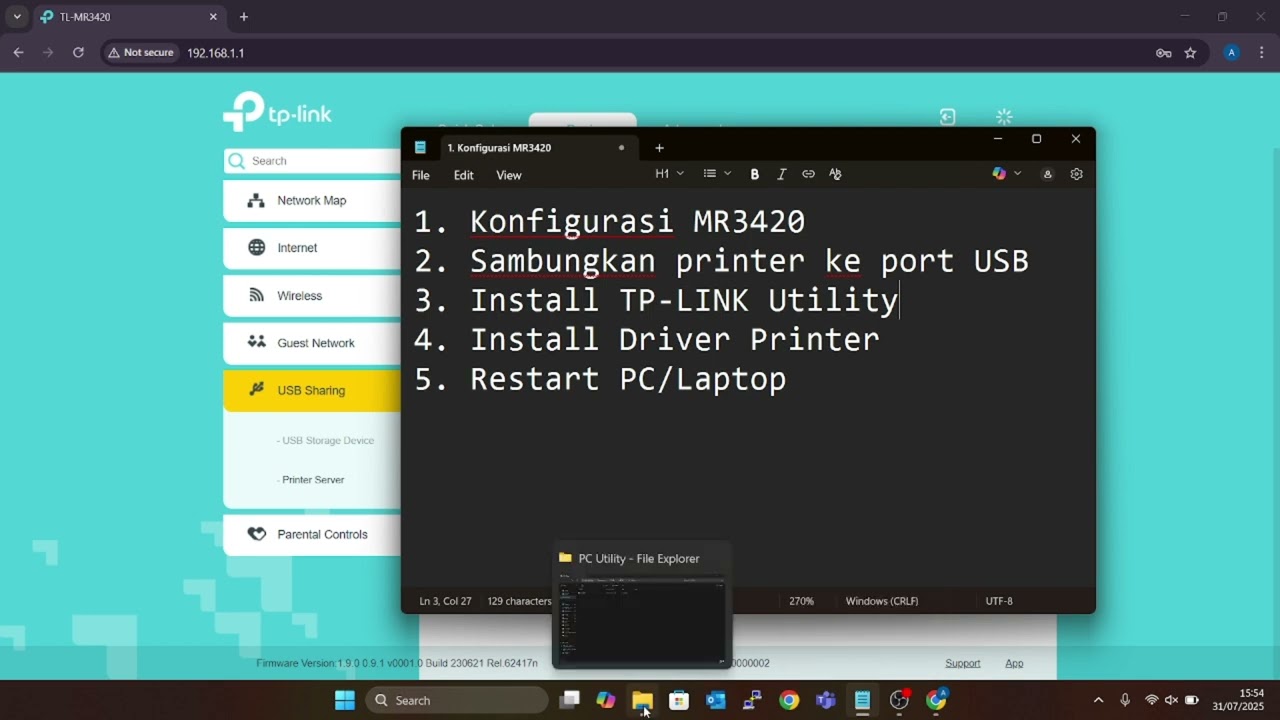This screenshot has width=1280, height=720.
Task: Click the Chrome address bar URL
Action: point(216,53)
